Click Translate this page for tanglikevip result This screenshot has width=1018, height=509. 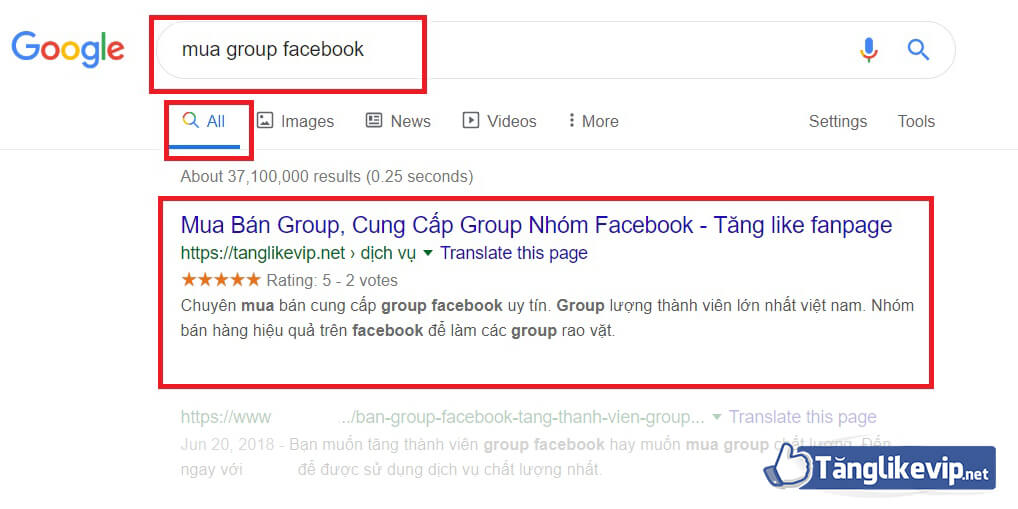pyautogui.click(x=514, y=253)
